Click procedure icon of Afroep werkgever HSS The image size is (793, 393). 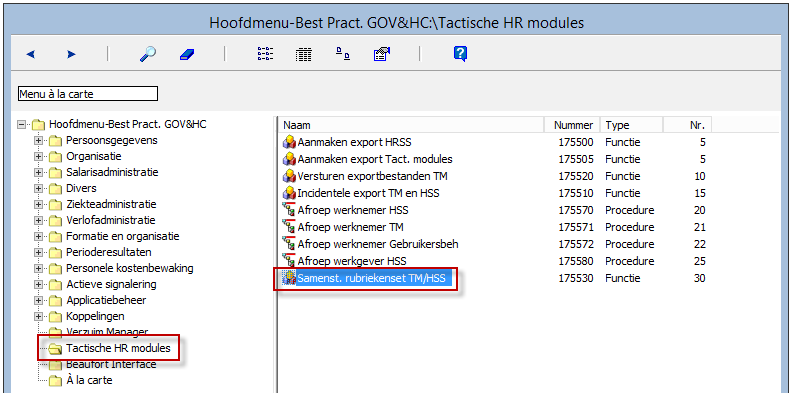289,261
